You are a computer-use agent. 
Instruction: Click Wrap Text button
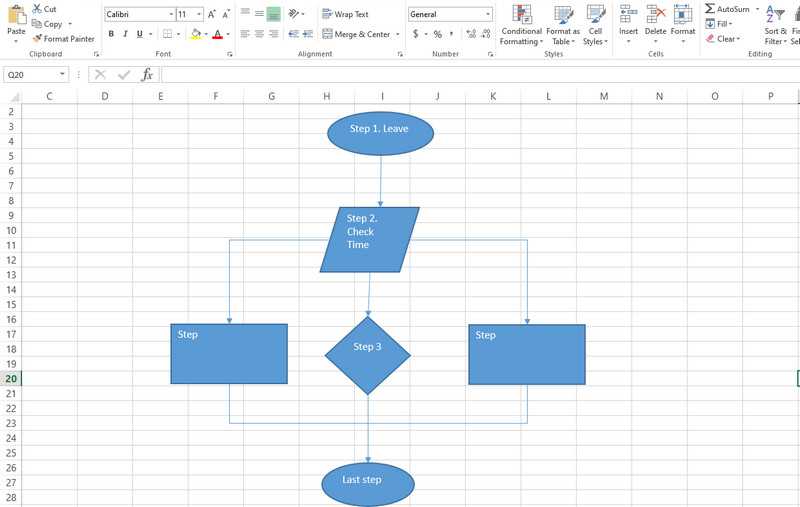click(x=345, y=14)
